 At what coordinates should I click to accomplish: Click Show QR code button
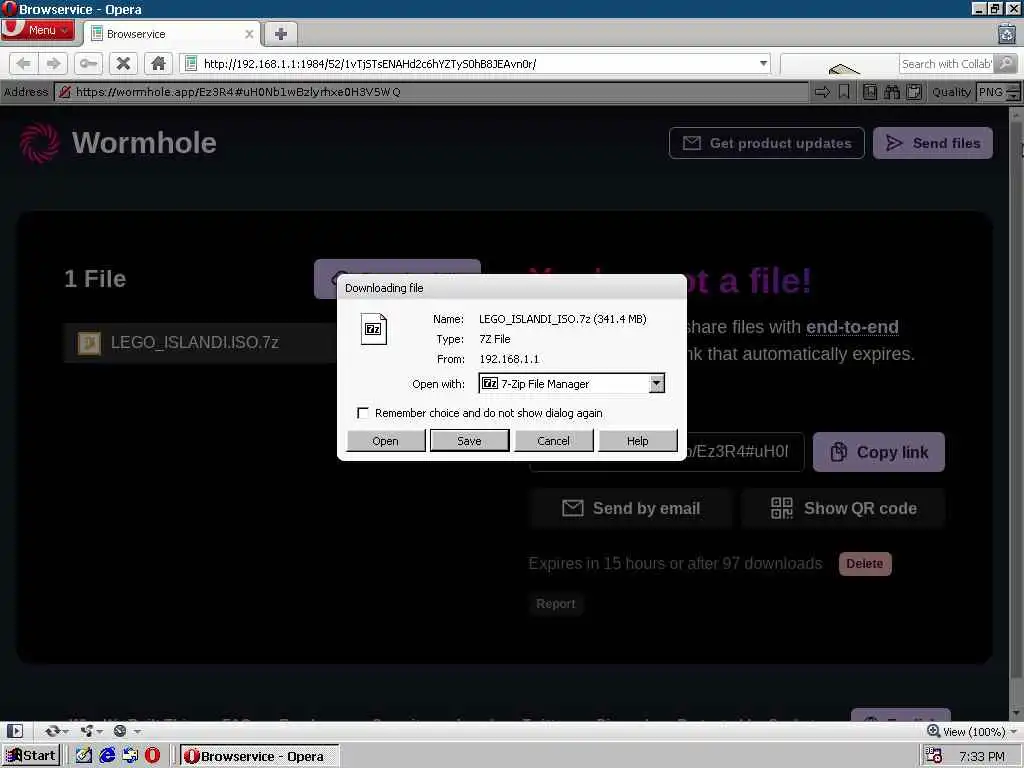pos(843,508)
